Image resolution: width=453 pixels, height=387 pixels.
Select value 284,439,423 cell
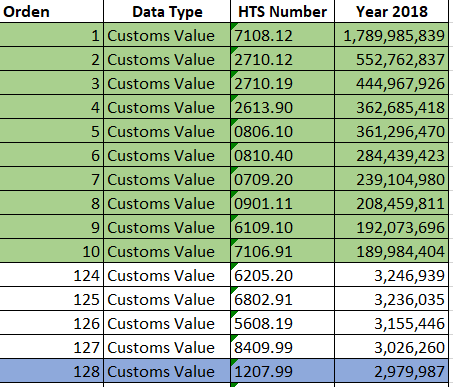pos(391,155)
